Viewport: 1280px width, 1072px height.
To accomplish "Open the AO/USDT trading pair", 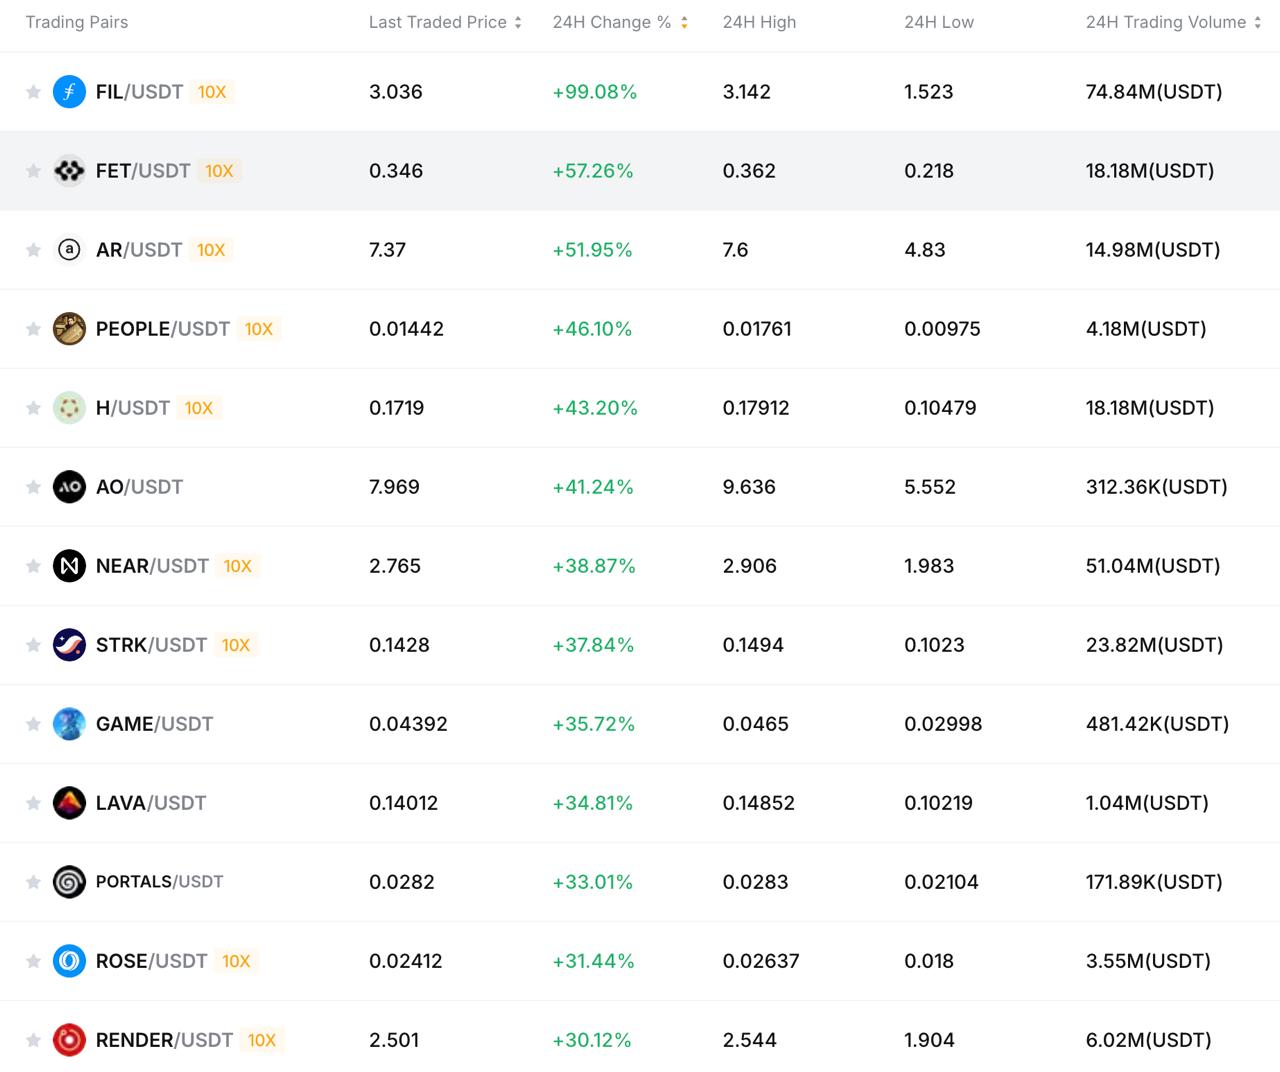I will 139,487.
